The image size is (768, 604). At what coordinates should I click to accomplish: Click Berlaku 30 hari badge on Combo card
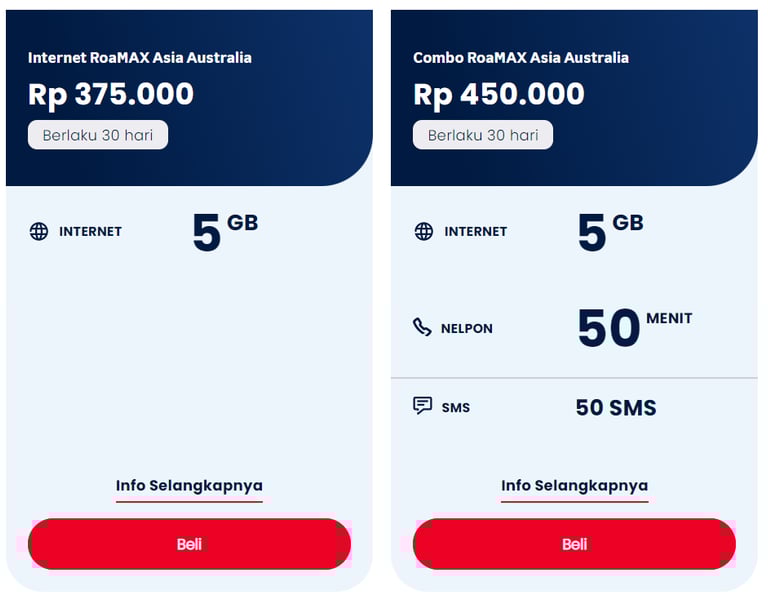(x=483, y=135)
